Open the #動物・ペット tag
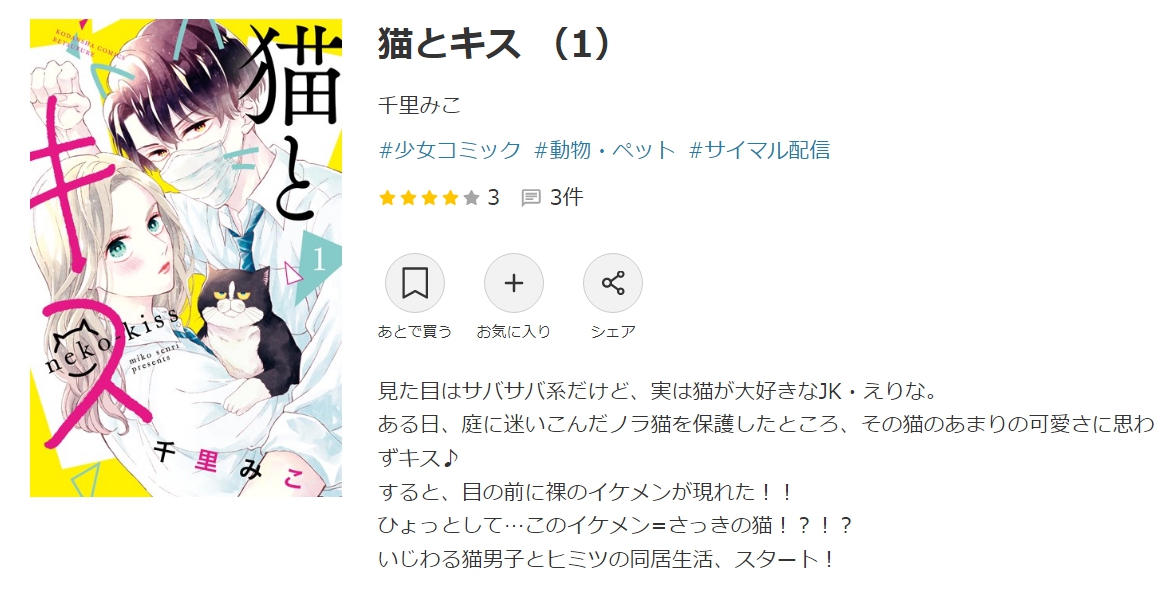 click(x=605, y=150)
